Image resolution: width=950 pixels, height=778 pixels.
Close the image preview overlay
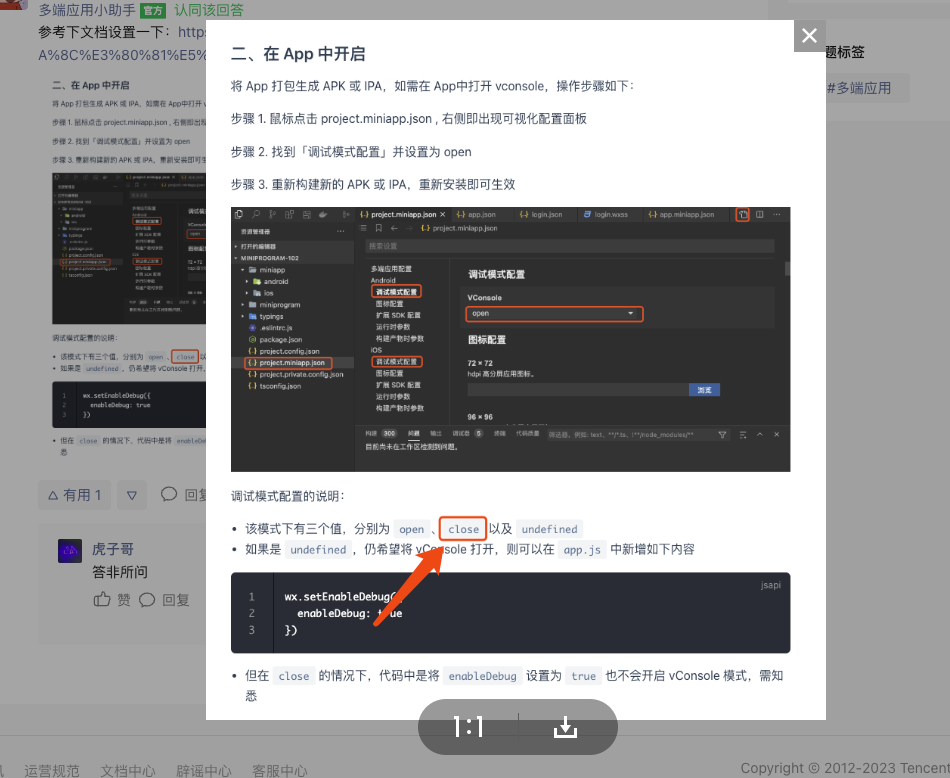pos(809,36)
